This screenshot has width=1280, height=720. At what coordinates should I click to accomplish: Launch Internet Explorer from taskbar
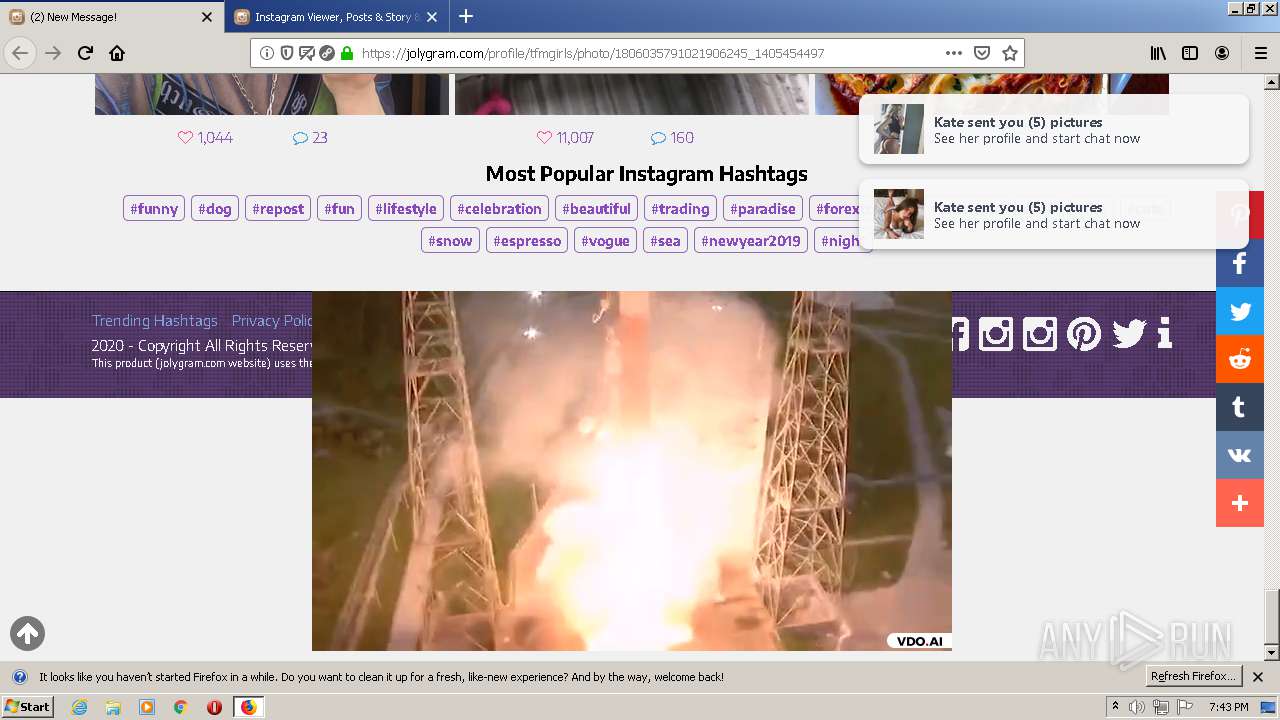click(x=80, y=707)
